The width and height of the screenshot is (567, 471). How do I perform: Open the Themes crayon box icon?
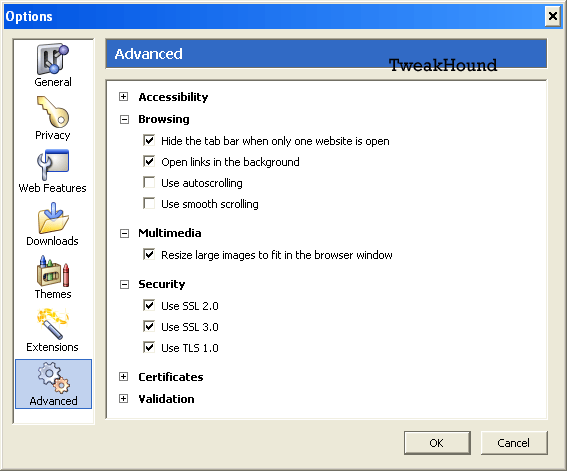pyautogui.click(x=53, y=271)
